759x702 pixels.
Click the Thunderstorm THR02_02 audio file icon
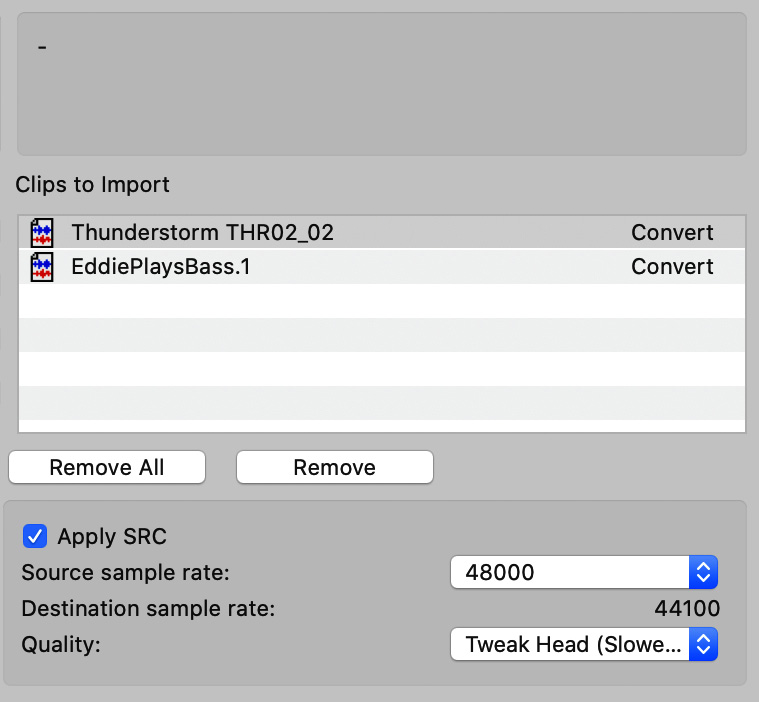[x=42, y=233]
